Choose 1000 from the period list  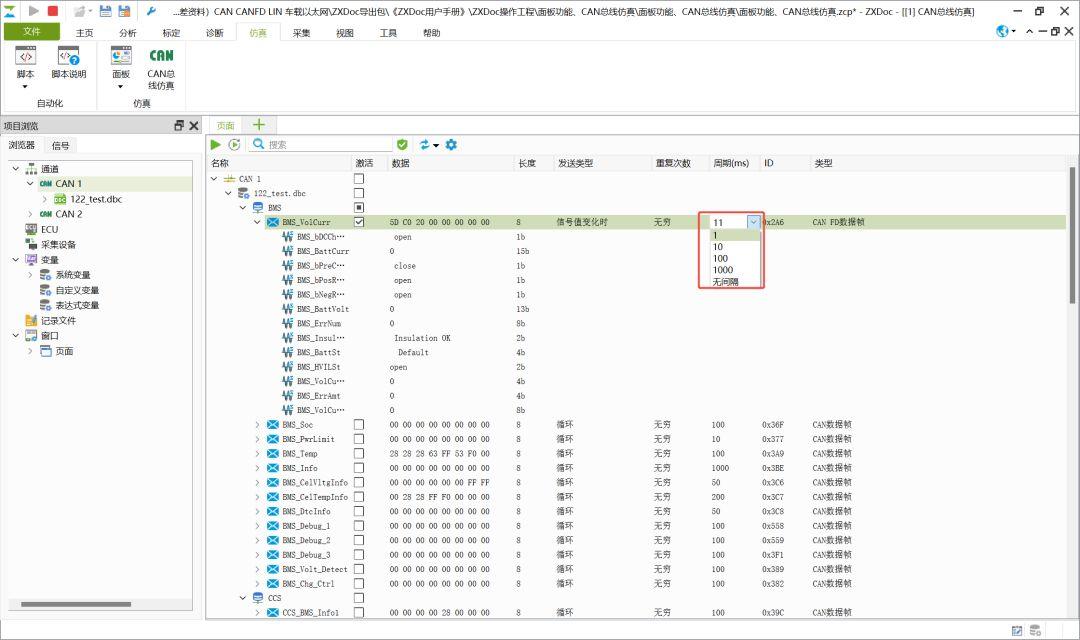(x=723, y=270)
